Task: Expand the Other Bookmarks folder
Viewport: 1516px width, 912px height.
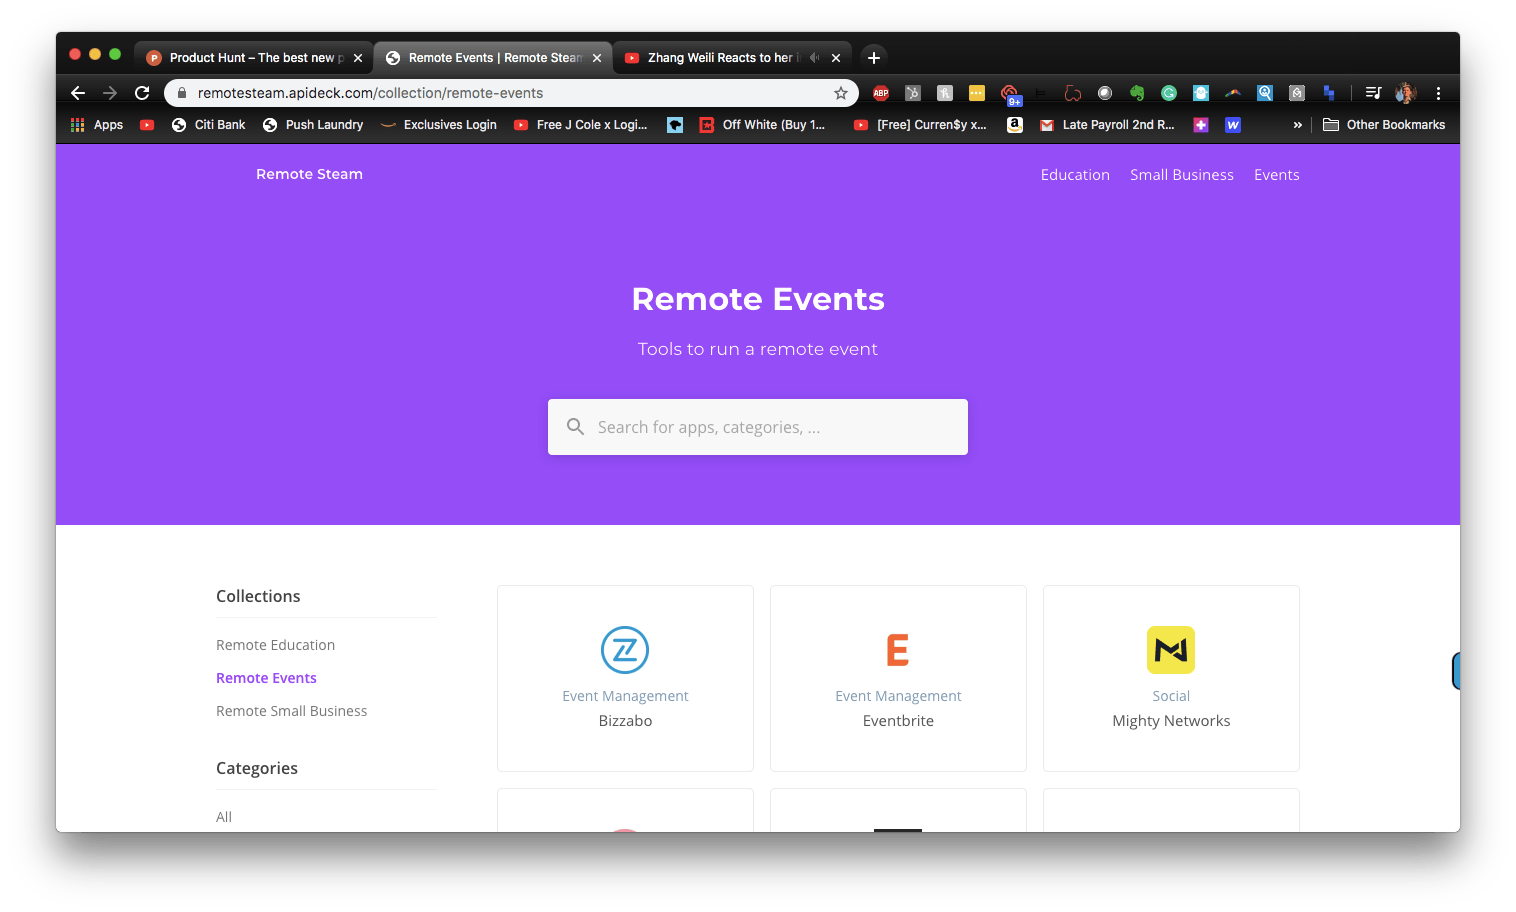Action: coord(1384,125)
